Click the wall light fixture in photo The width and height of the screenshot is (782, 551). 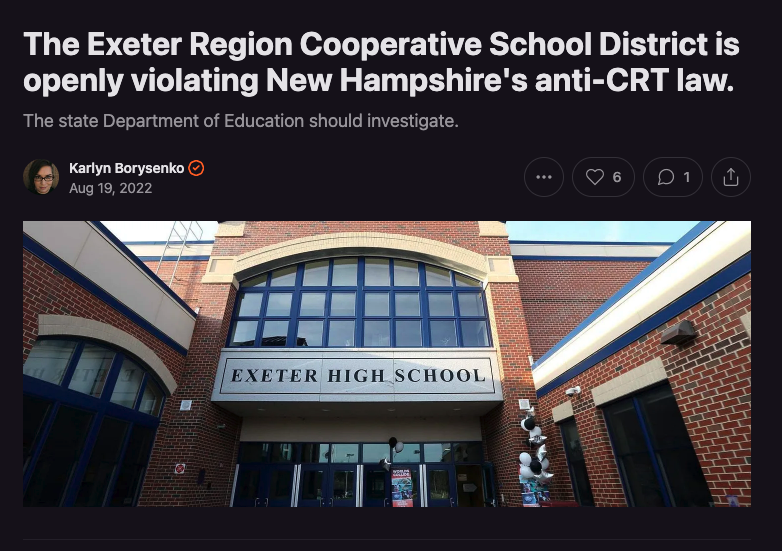click(678, 333)
